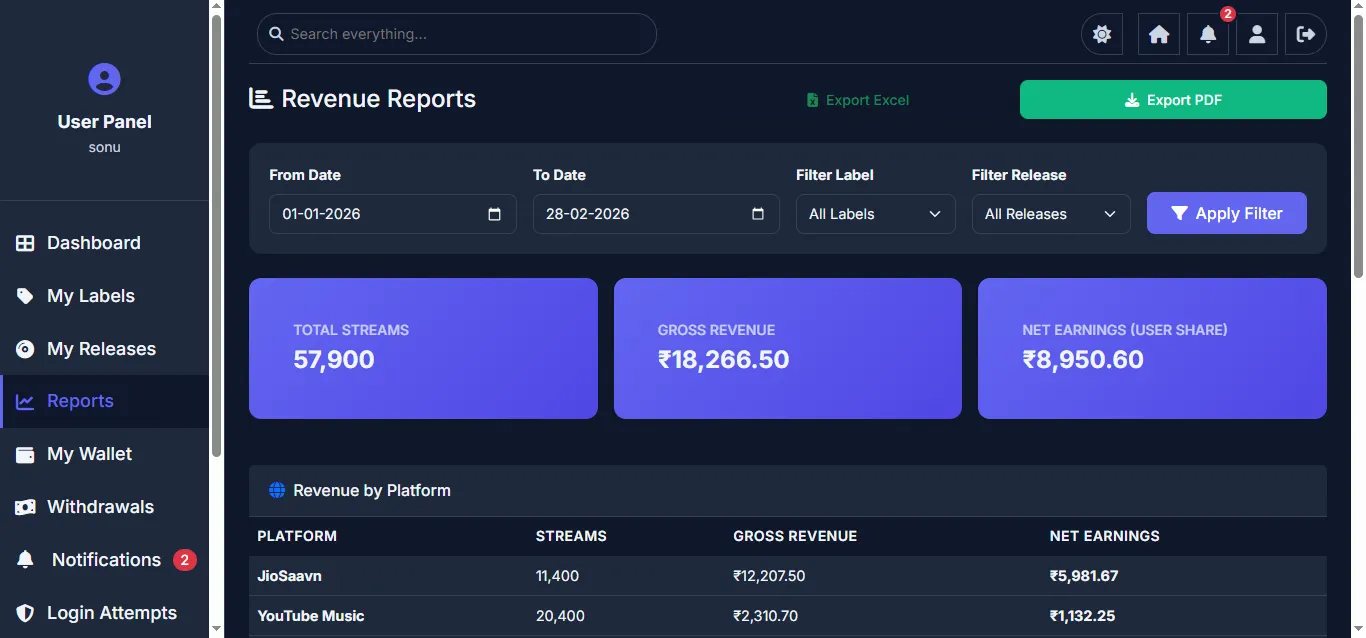Click the Login Attempts shield icon

pyautogui.click(x=25, y=613)
